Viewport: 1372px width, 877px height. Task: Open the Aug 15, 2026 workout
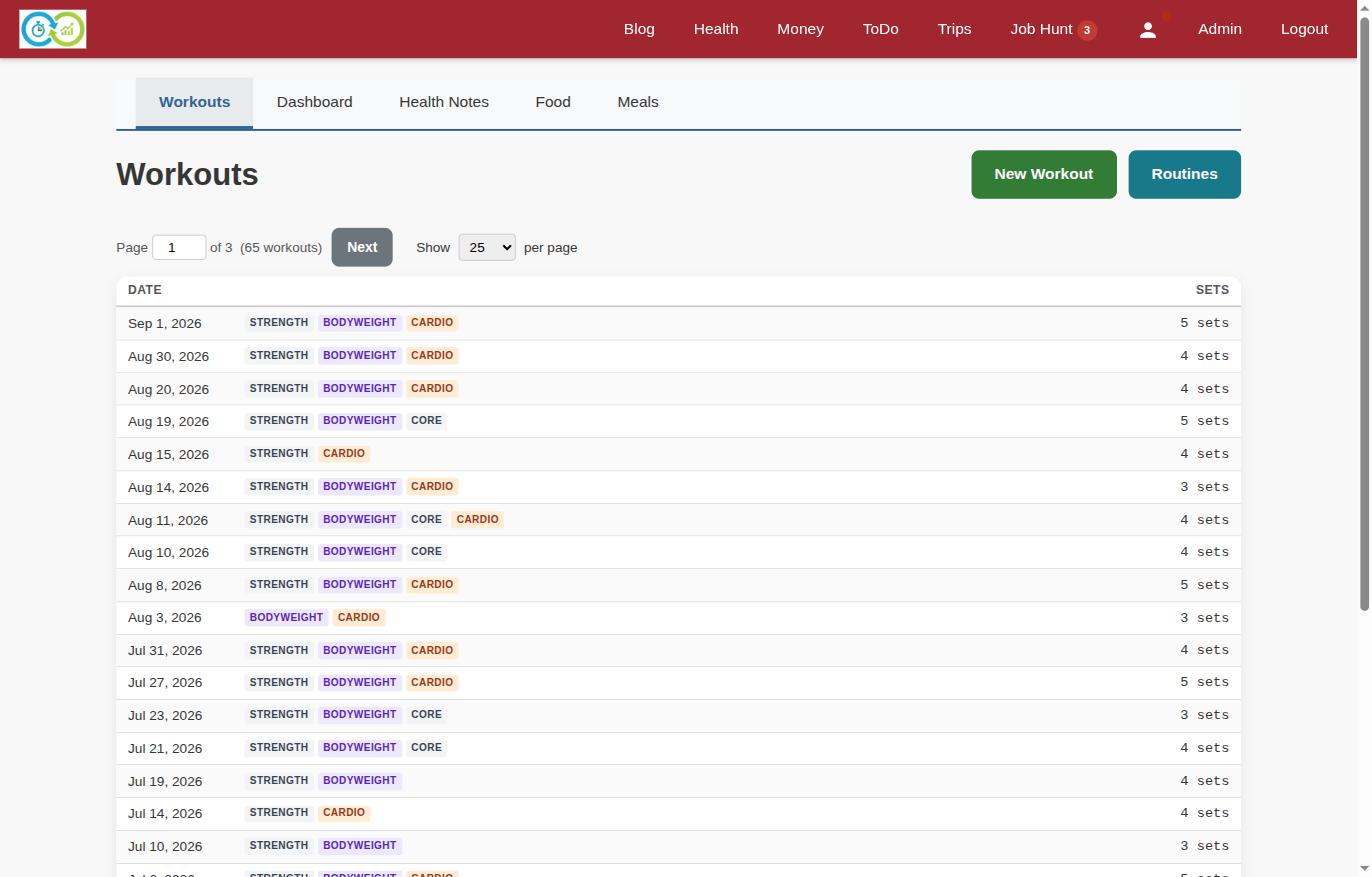[678, 454]
